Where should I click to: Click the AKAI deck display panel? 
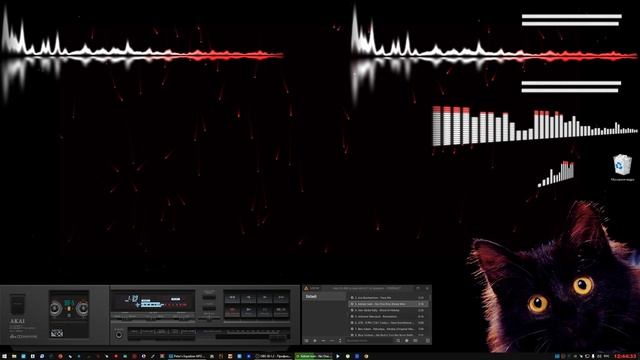coord(153,302)
